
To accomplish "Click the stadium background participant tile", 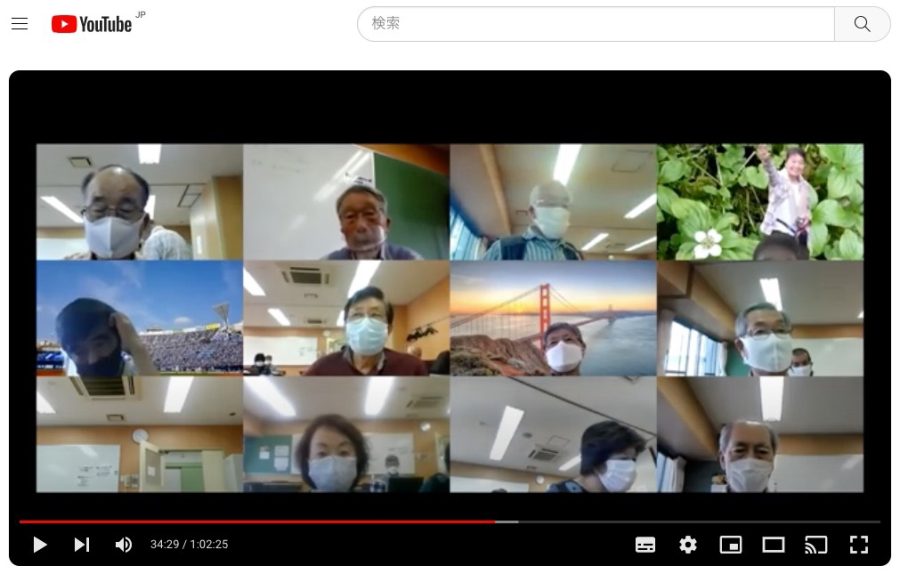I will tap(139, 318).
